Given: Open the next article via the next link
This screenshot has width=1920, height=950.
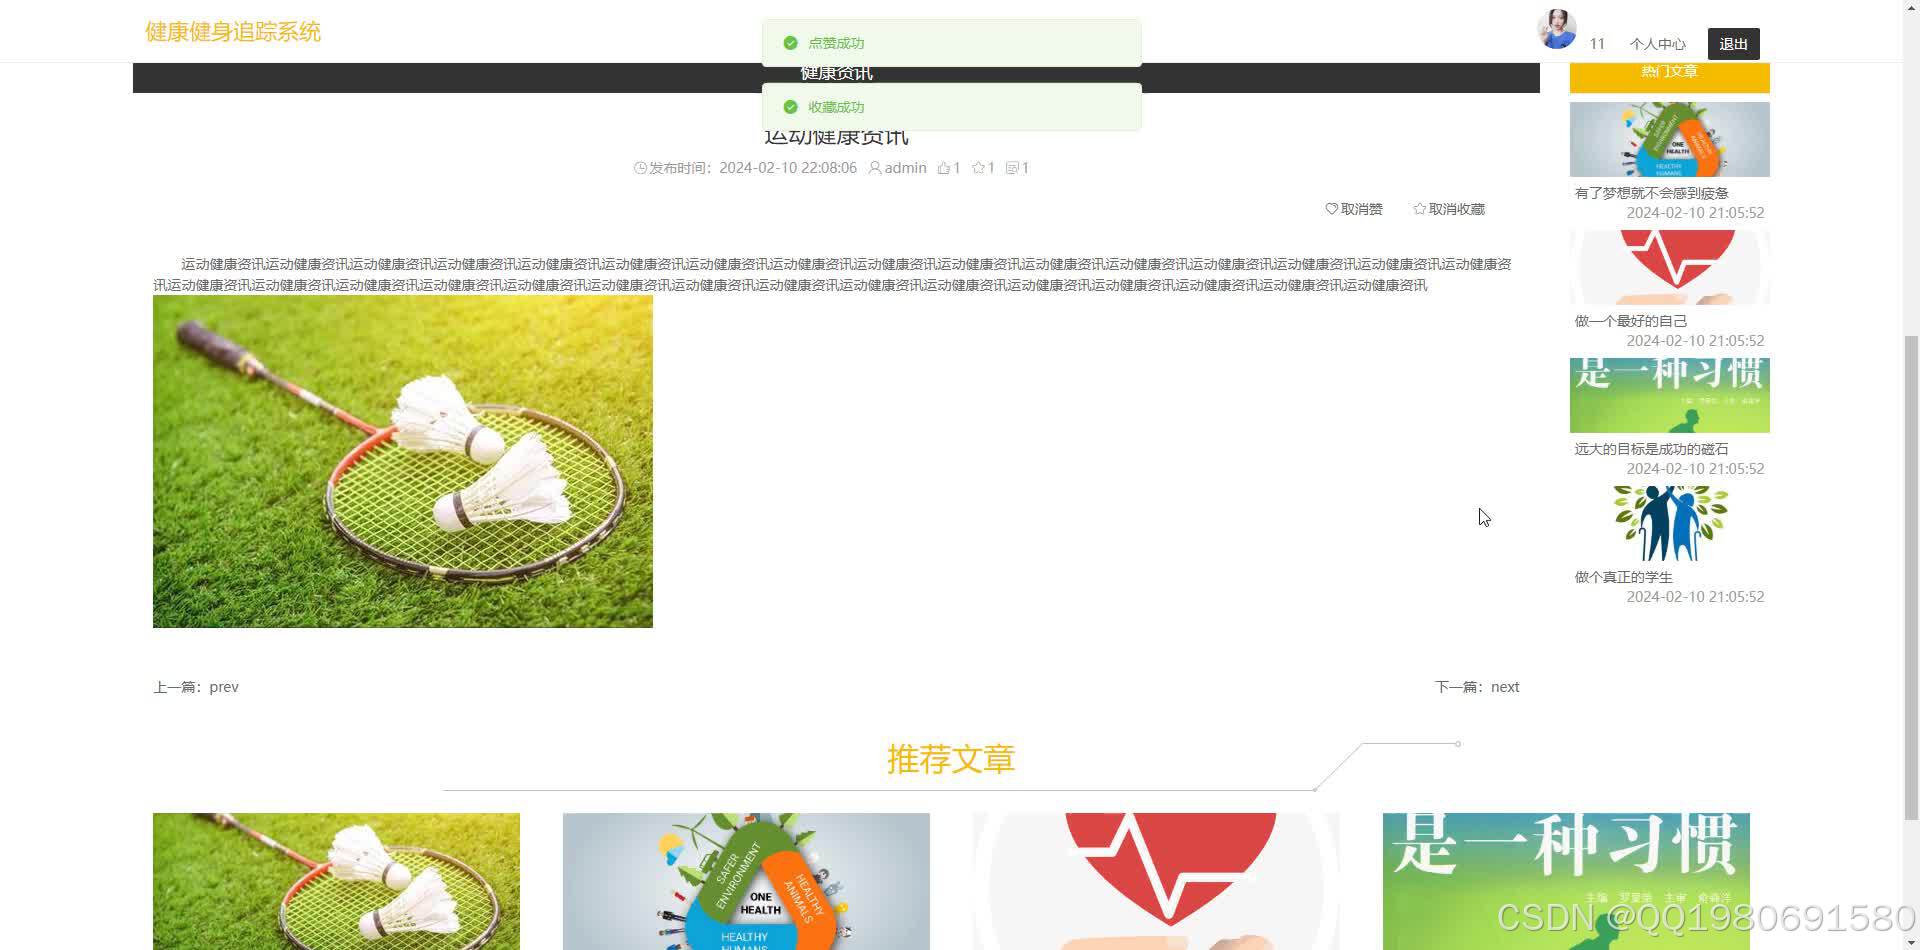Looking at the screenshot, I should (x=1504, y=686).
